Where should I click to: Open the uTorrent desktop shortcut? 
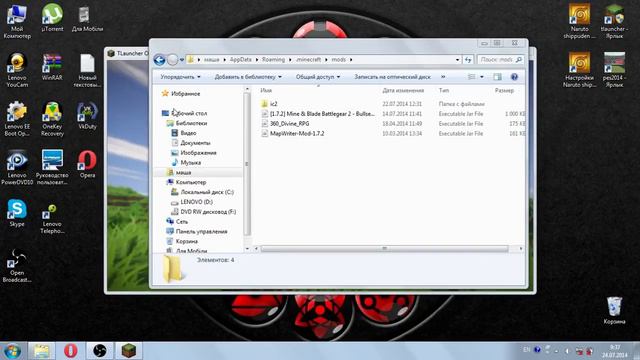click(52, 18)
